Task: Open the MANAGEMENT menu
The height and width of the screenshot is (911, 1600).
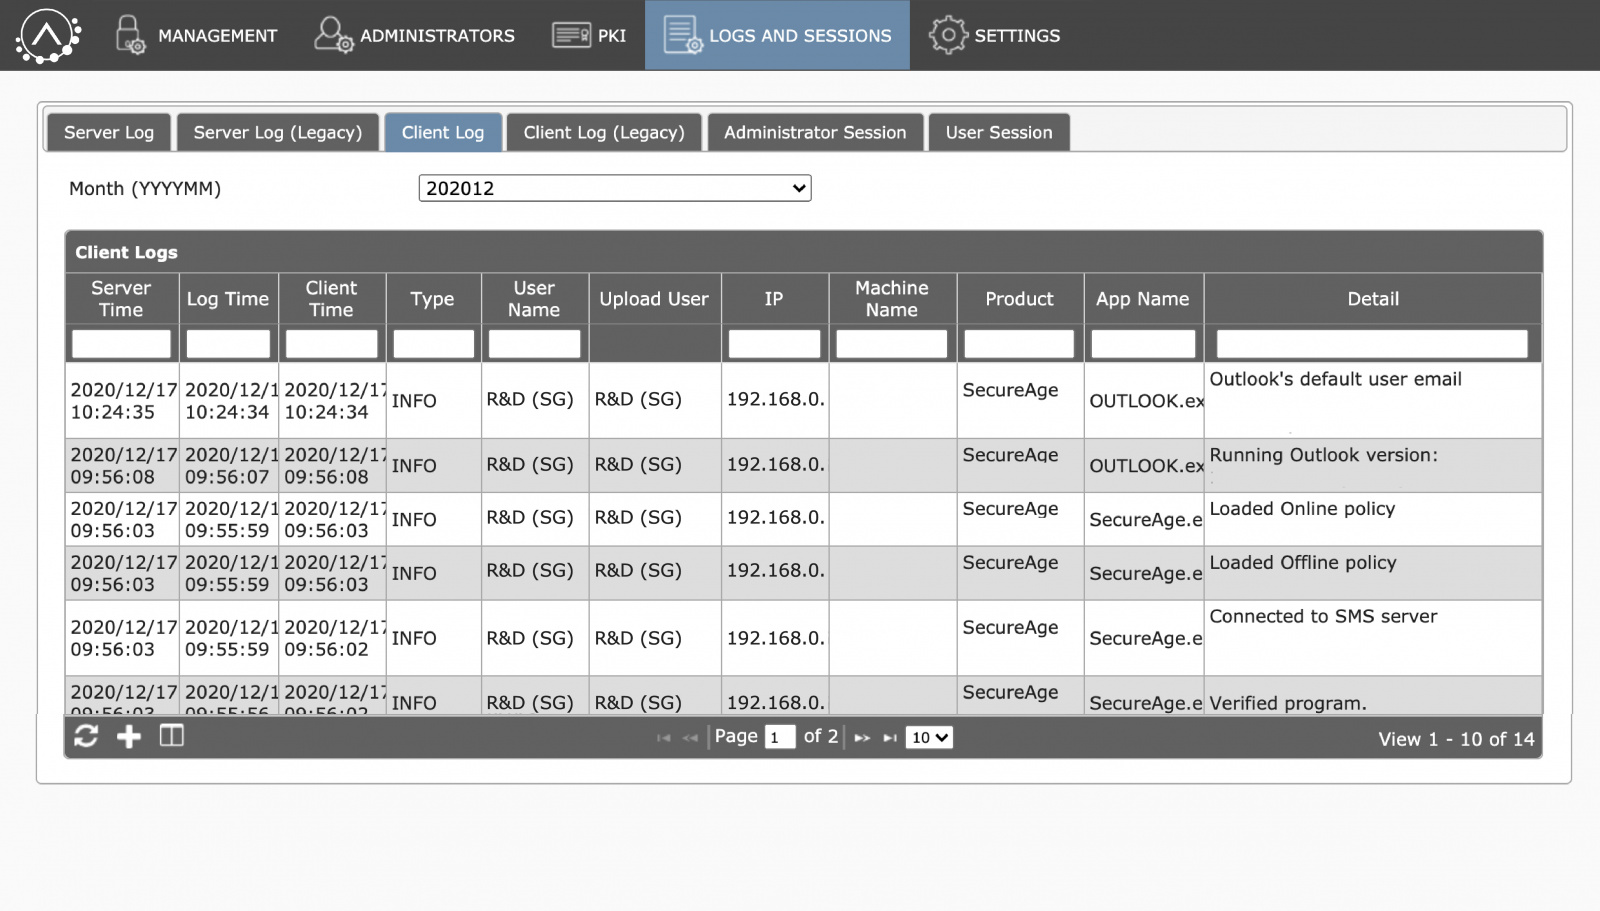Action: point(196,35)
